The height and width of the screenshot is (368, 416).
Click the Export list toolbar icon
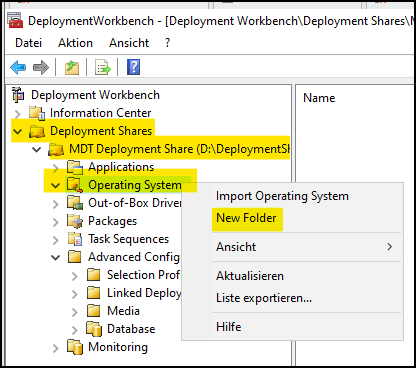[x=103, y=68]
